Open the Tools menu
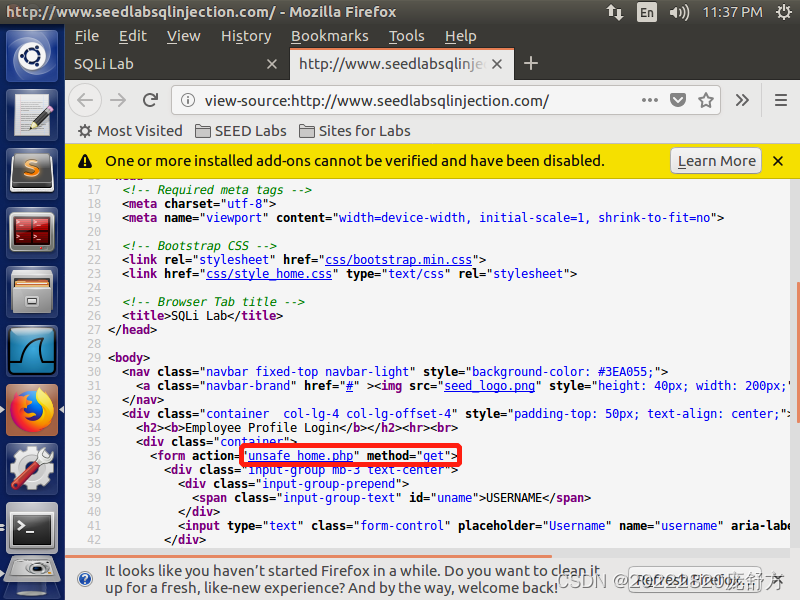 (x=407, y=36)
